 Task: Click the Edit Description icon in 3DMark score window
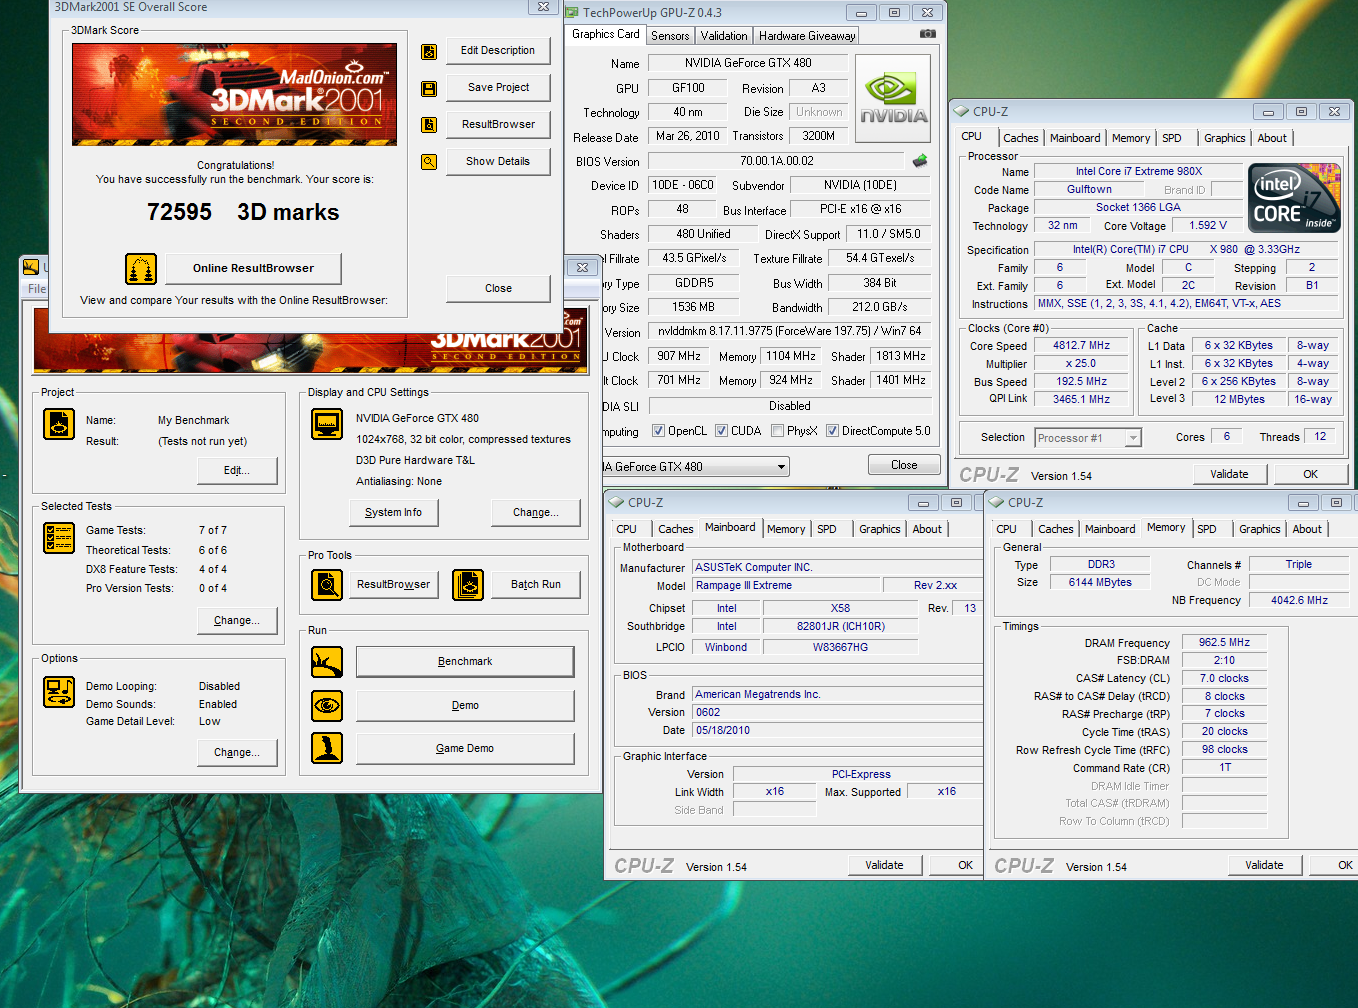(429, 52)
